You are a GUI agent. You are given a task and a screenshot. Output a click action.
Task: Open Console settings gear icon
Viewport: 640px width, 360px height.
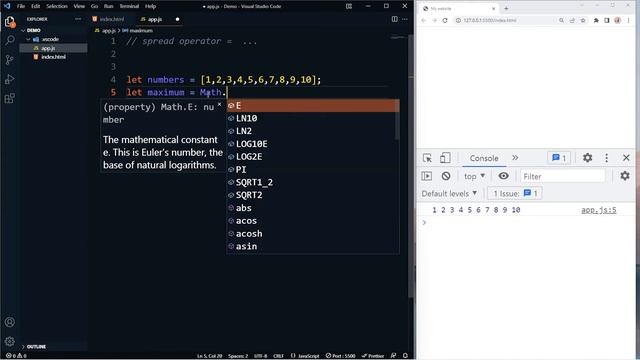(x=625, y=176)
